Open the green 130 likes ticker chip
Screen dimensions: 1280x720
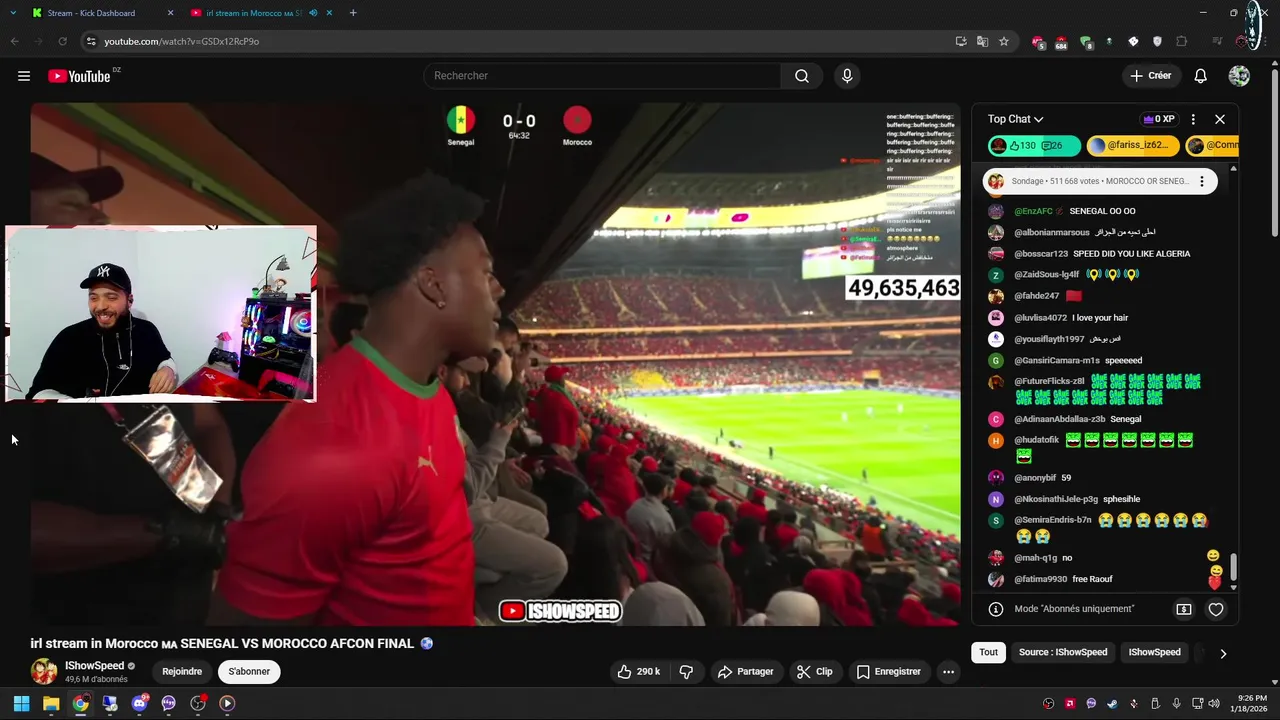(x=1034, y=145)
